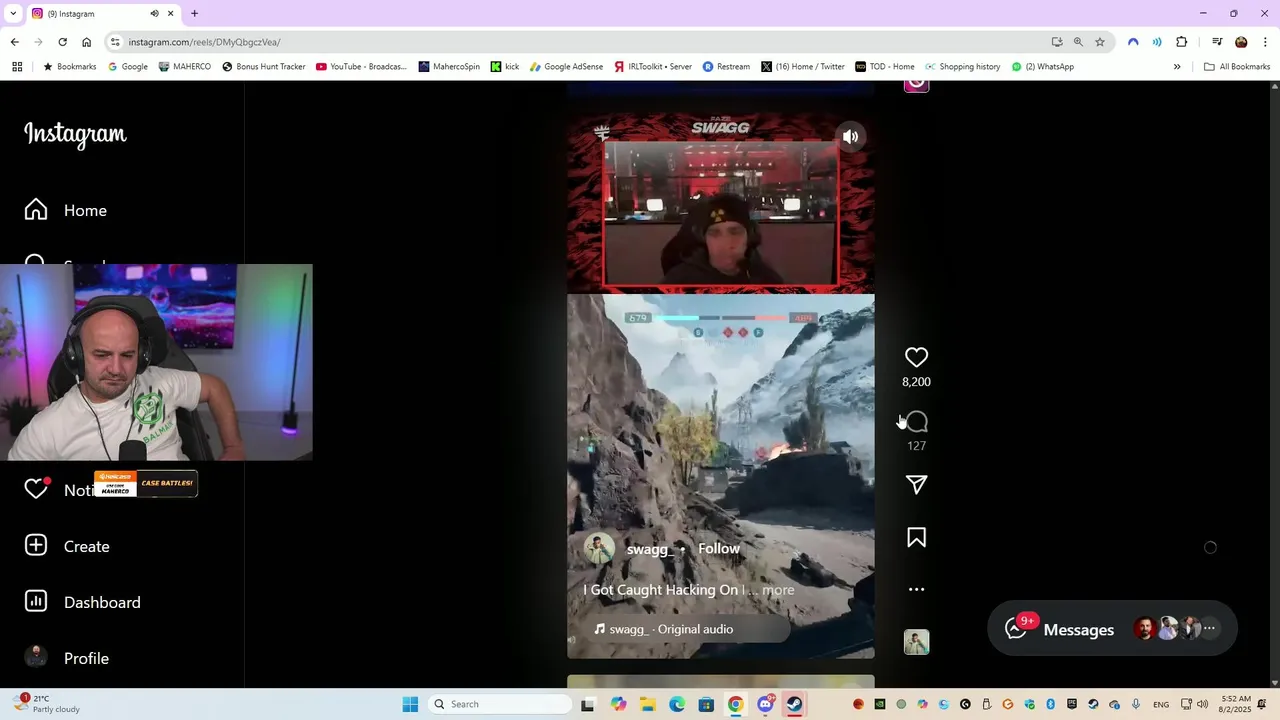Viewport: 1280px width, 720px height.
Task: Reload the Instagram page
Action: pos(62,42)
